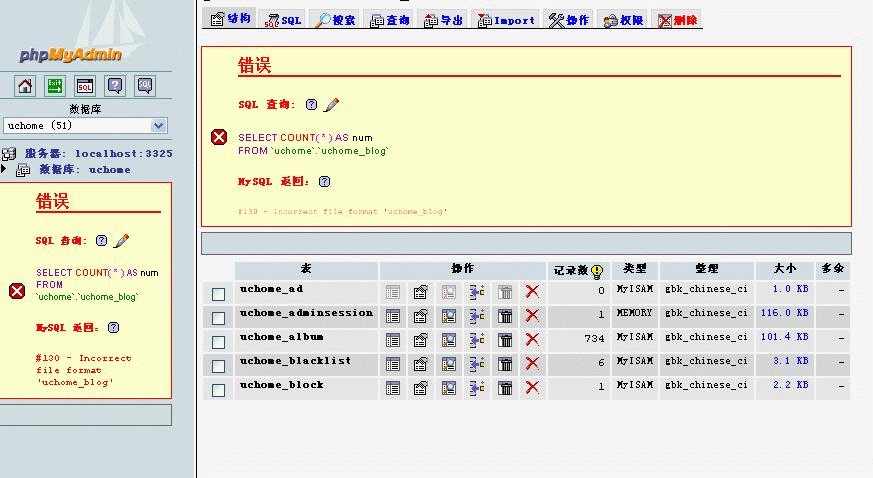Viewport: 873px width, 478px height.
Task: Check the uchome_block table checkbox
Action: pos(218,390)
